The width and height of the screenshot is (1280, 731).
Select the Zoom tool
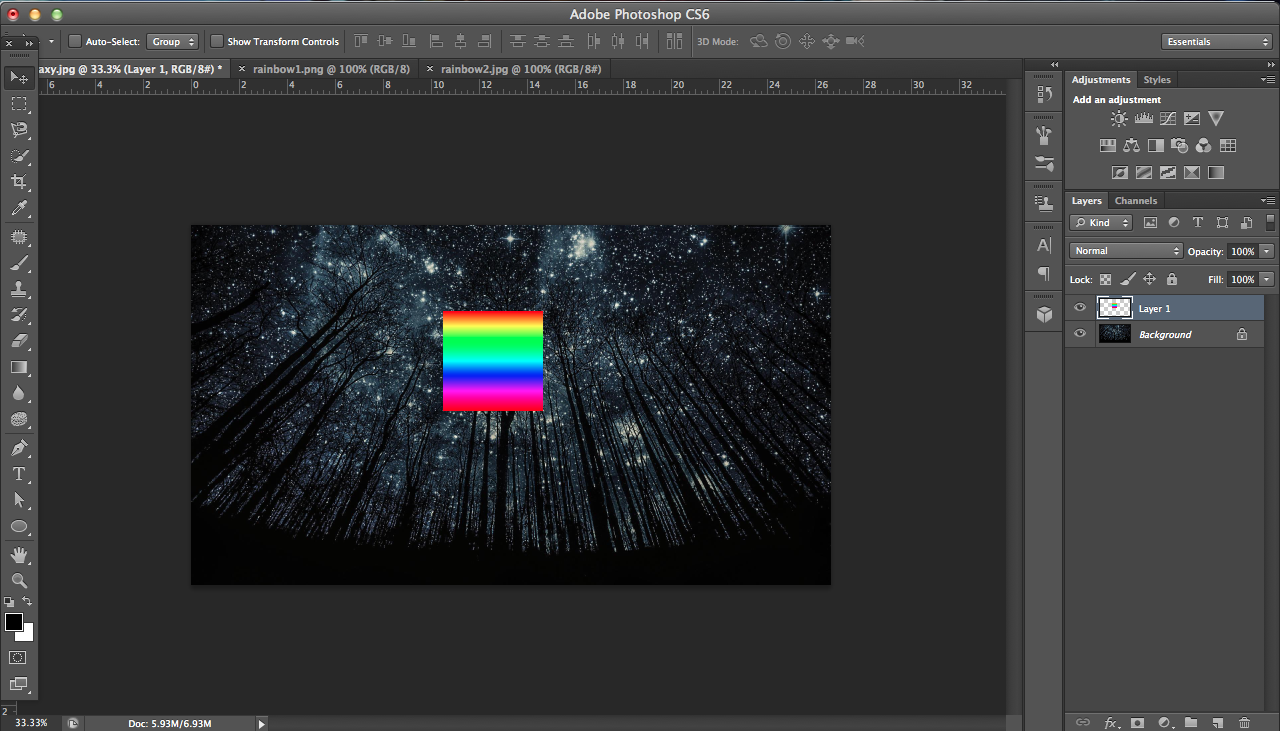[19, 580]
